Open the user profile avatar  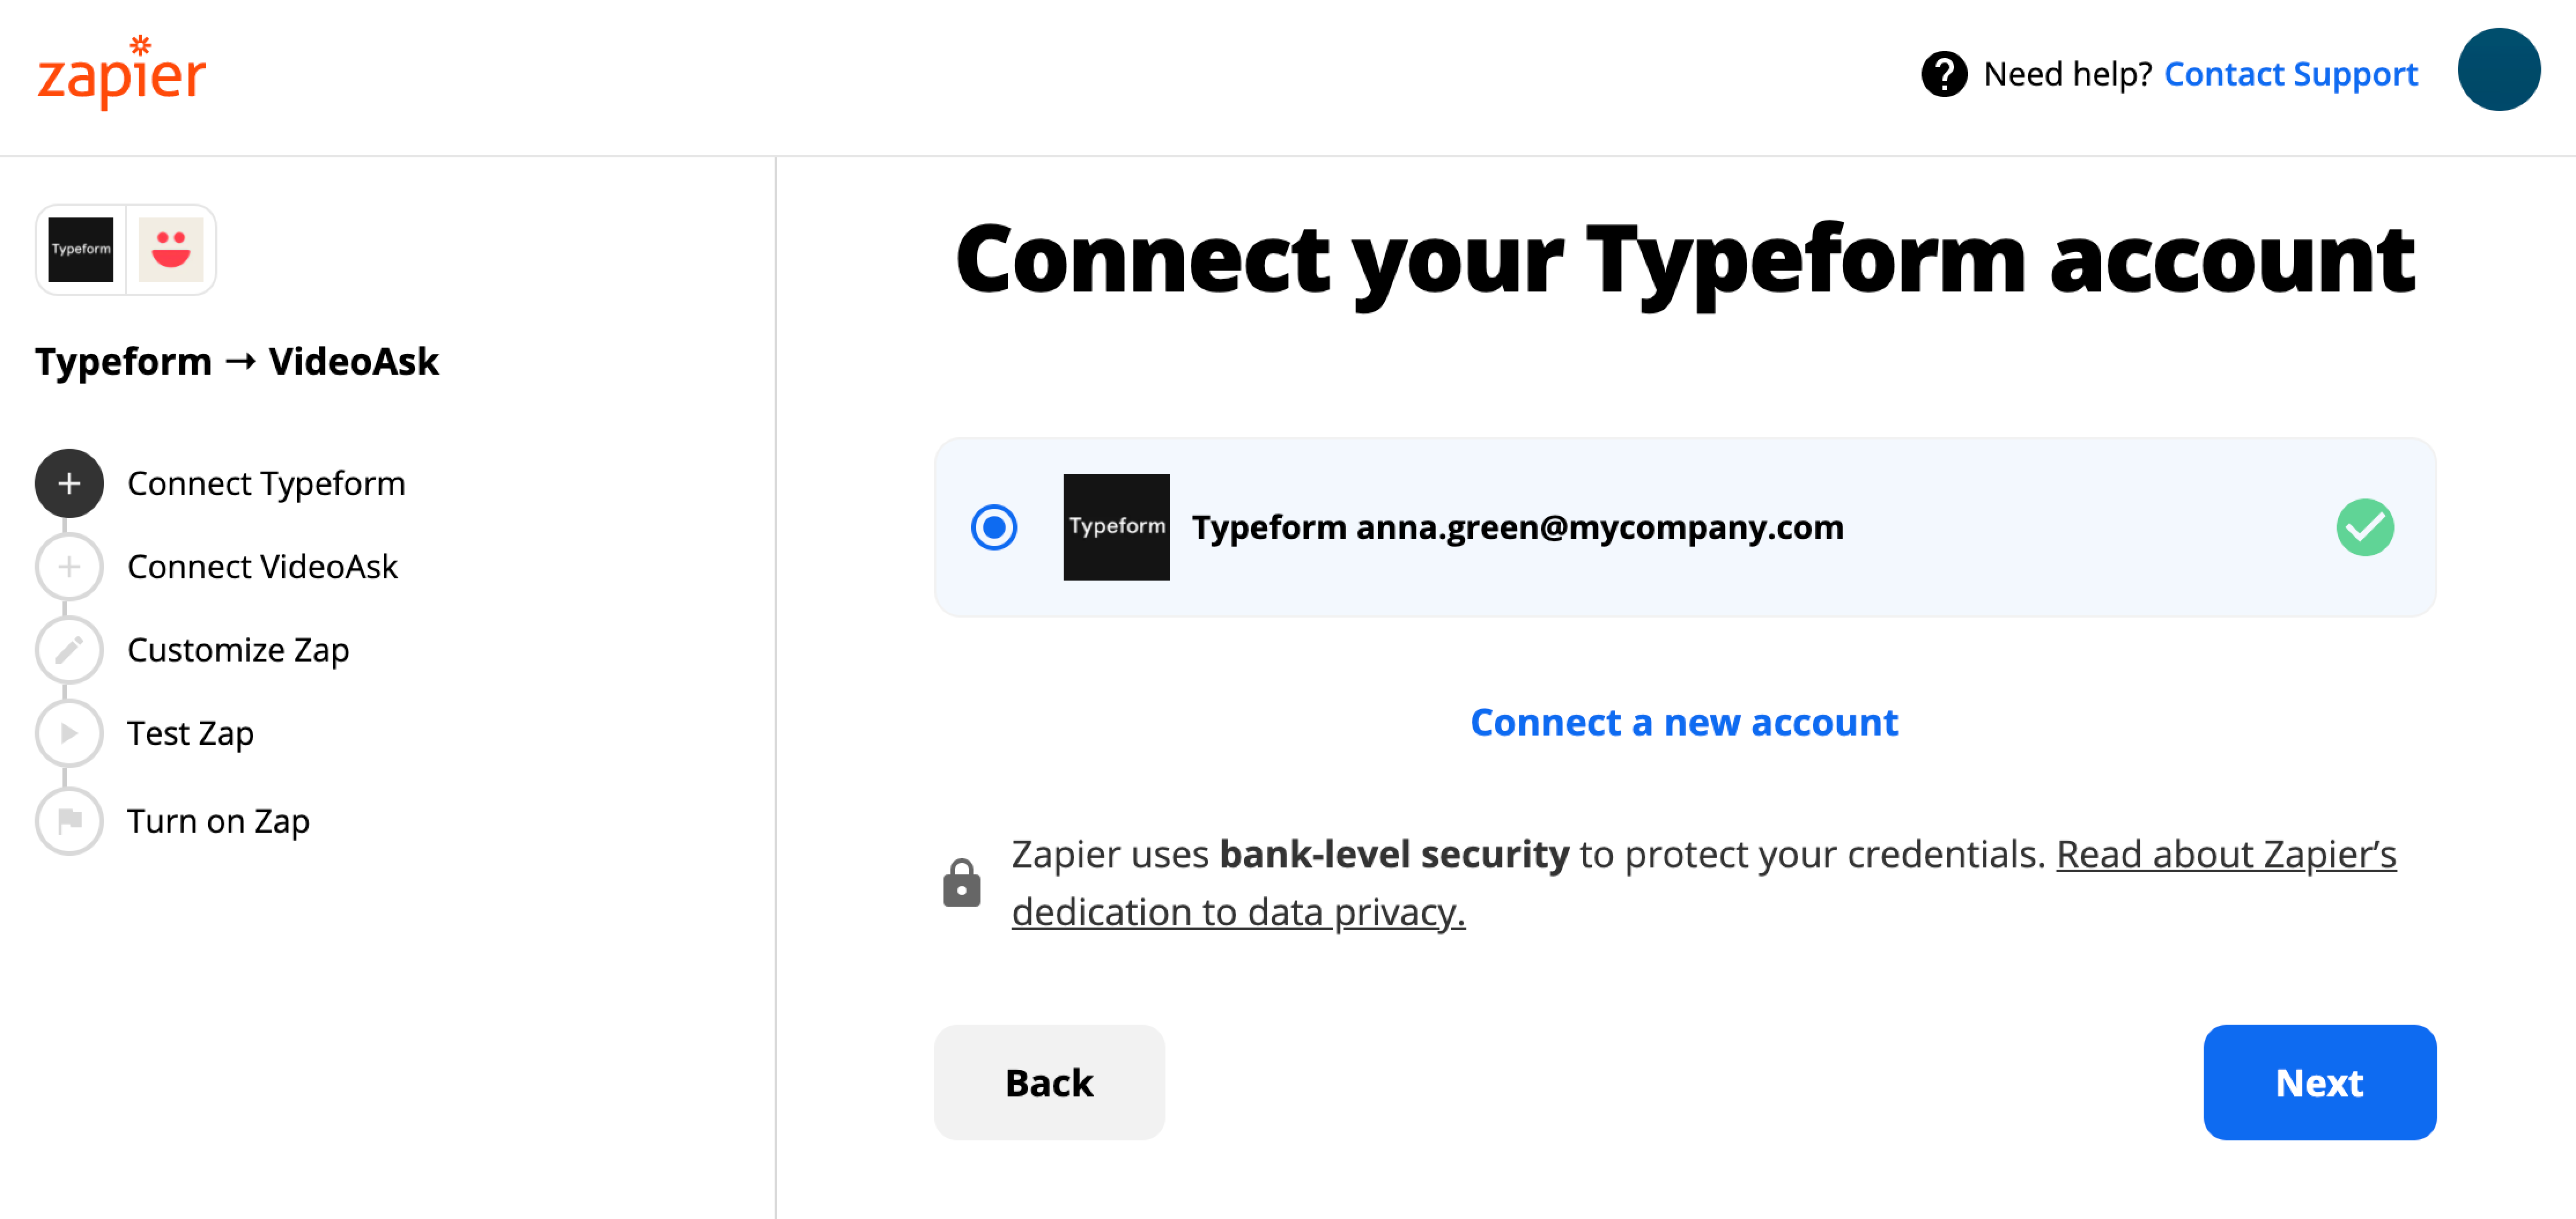pos(2498,70)
